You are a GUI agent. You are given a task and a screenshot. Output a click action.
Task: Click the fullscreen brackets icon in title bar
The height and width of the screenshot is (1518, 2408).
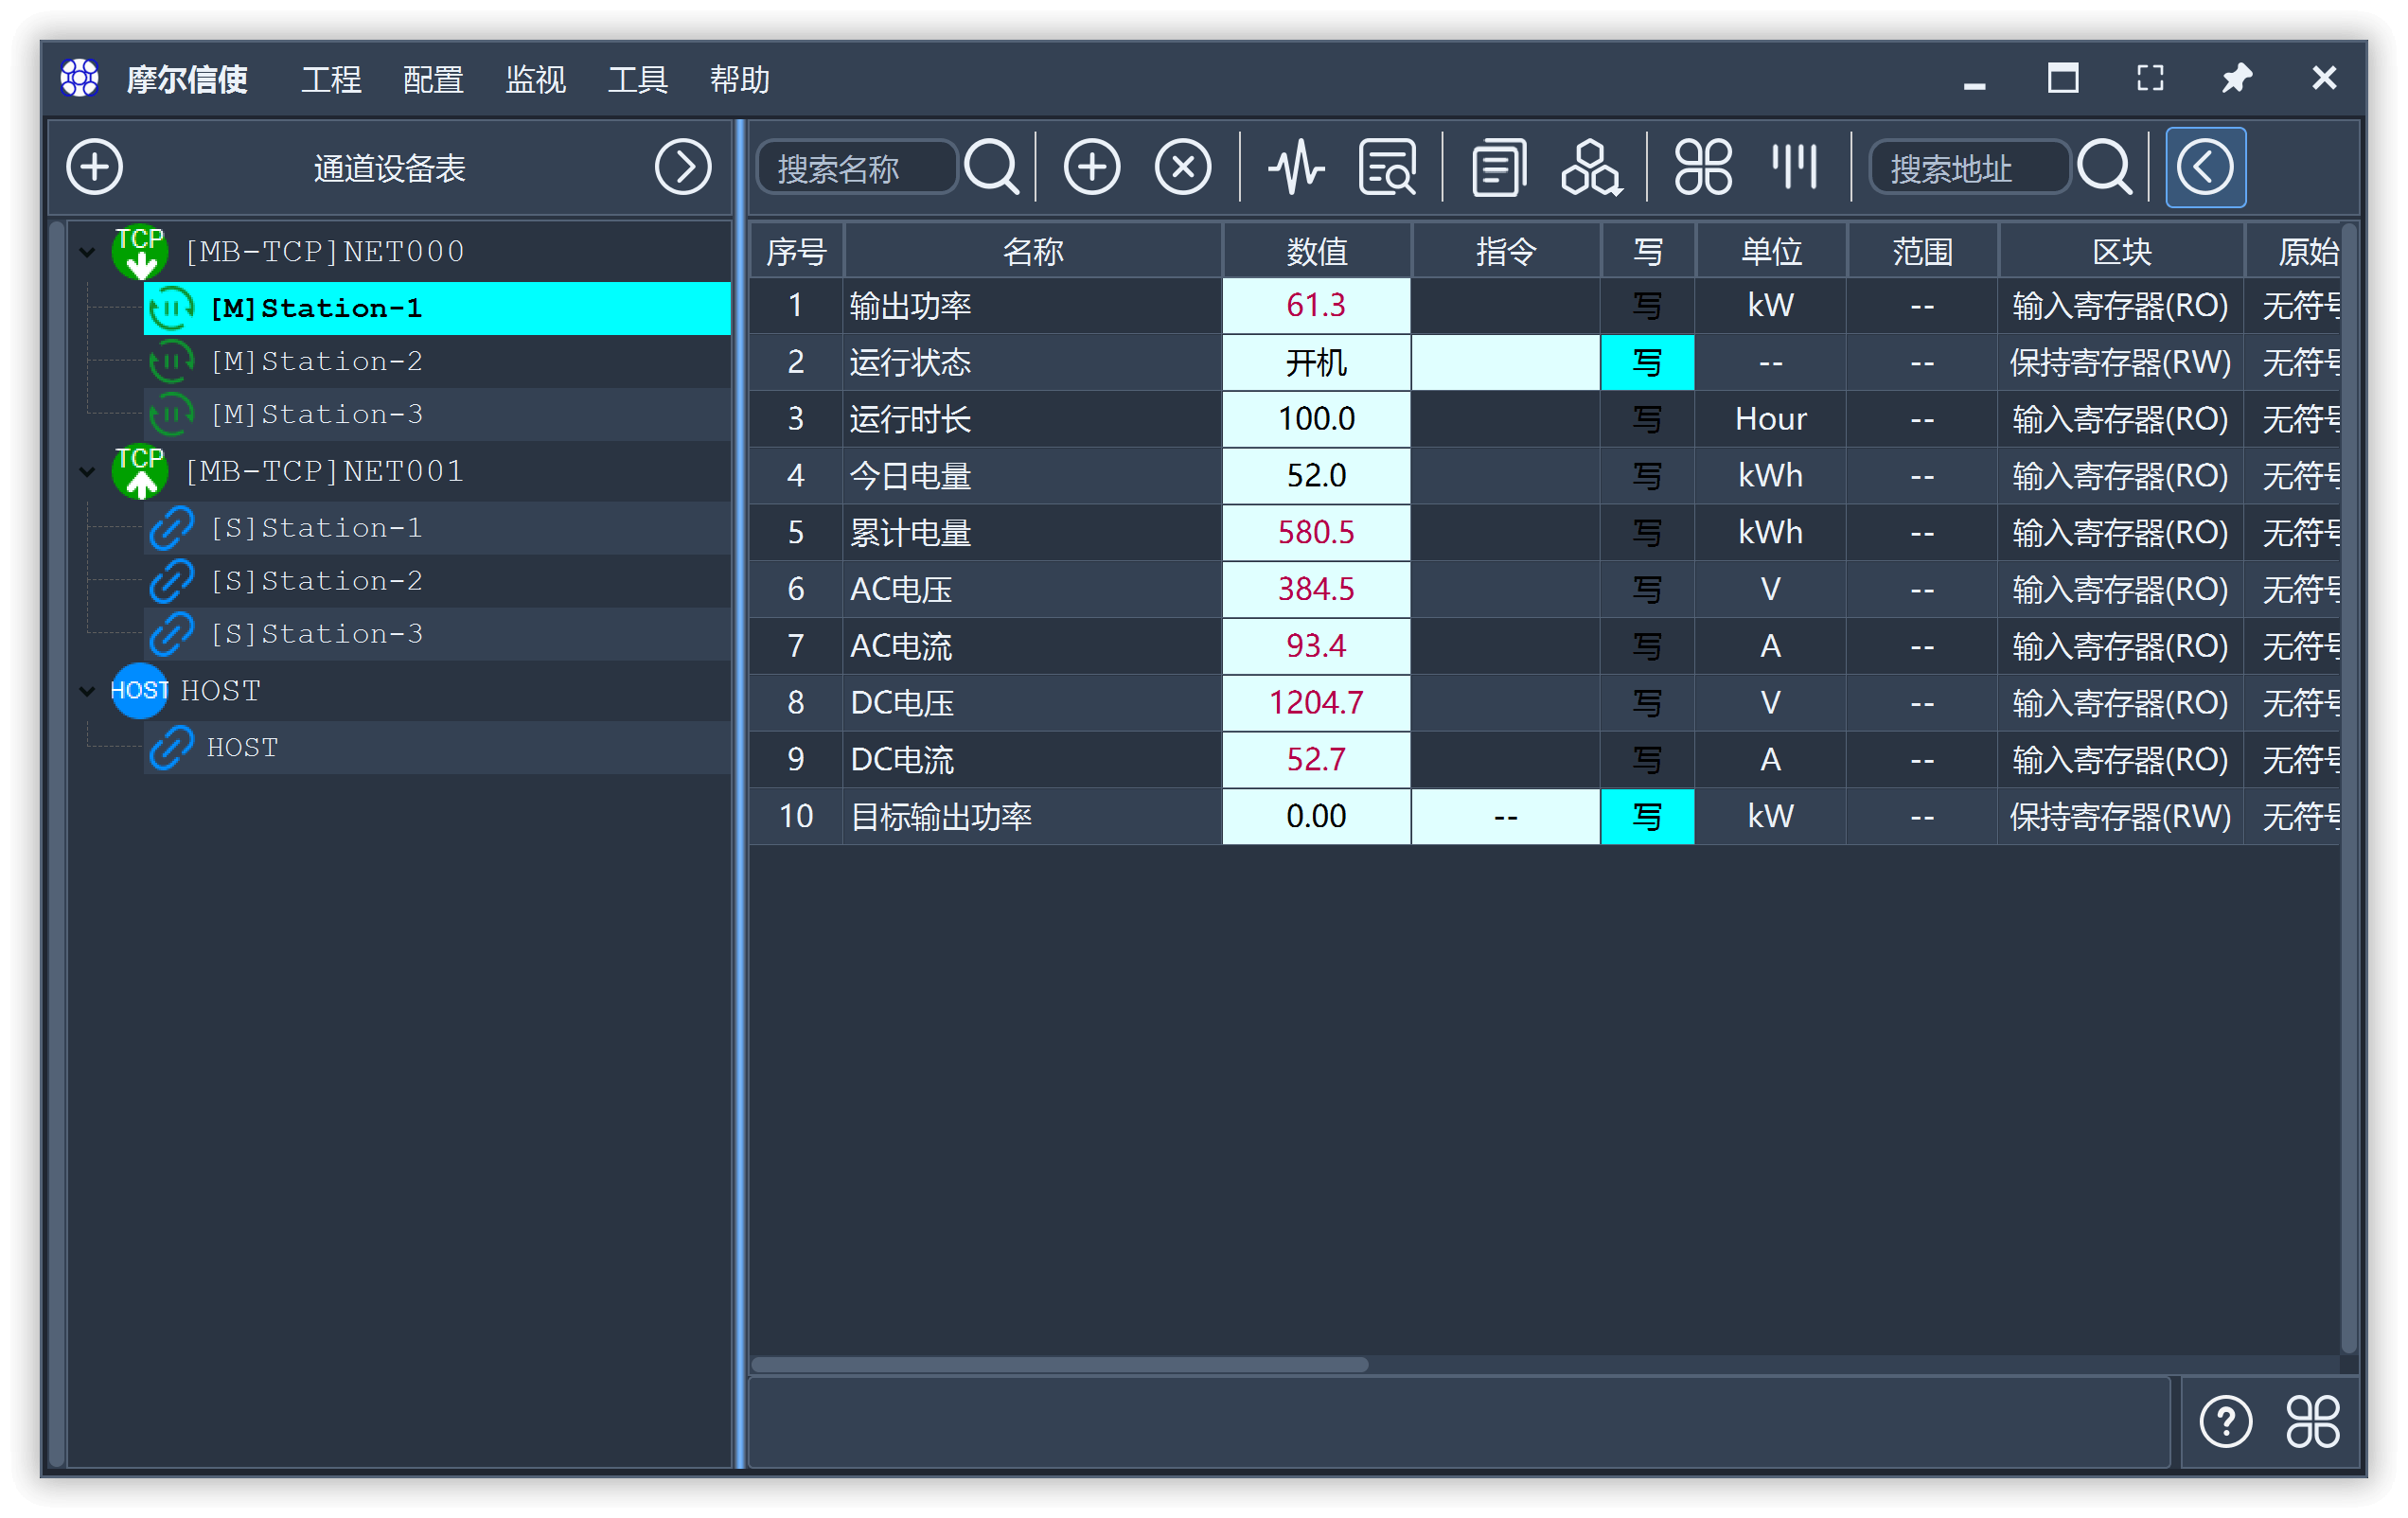pyautogui.click(x=2150, y=78)
